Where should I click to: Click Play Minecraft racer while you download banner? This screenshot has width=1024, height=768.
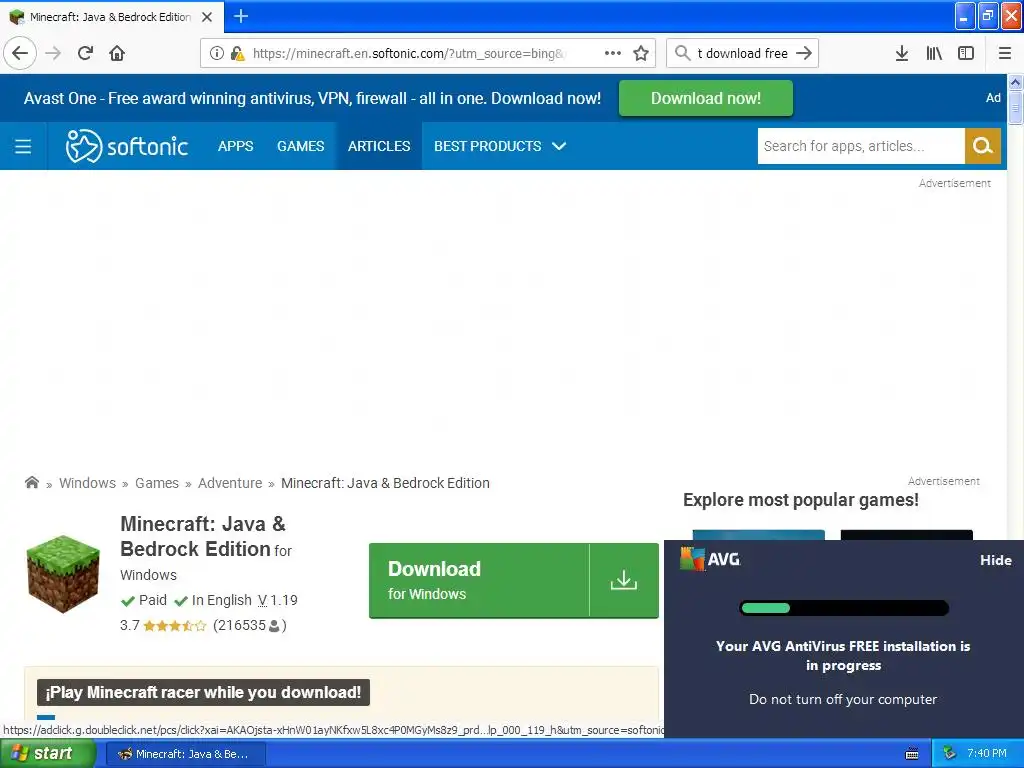point(203,692)
